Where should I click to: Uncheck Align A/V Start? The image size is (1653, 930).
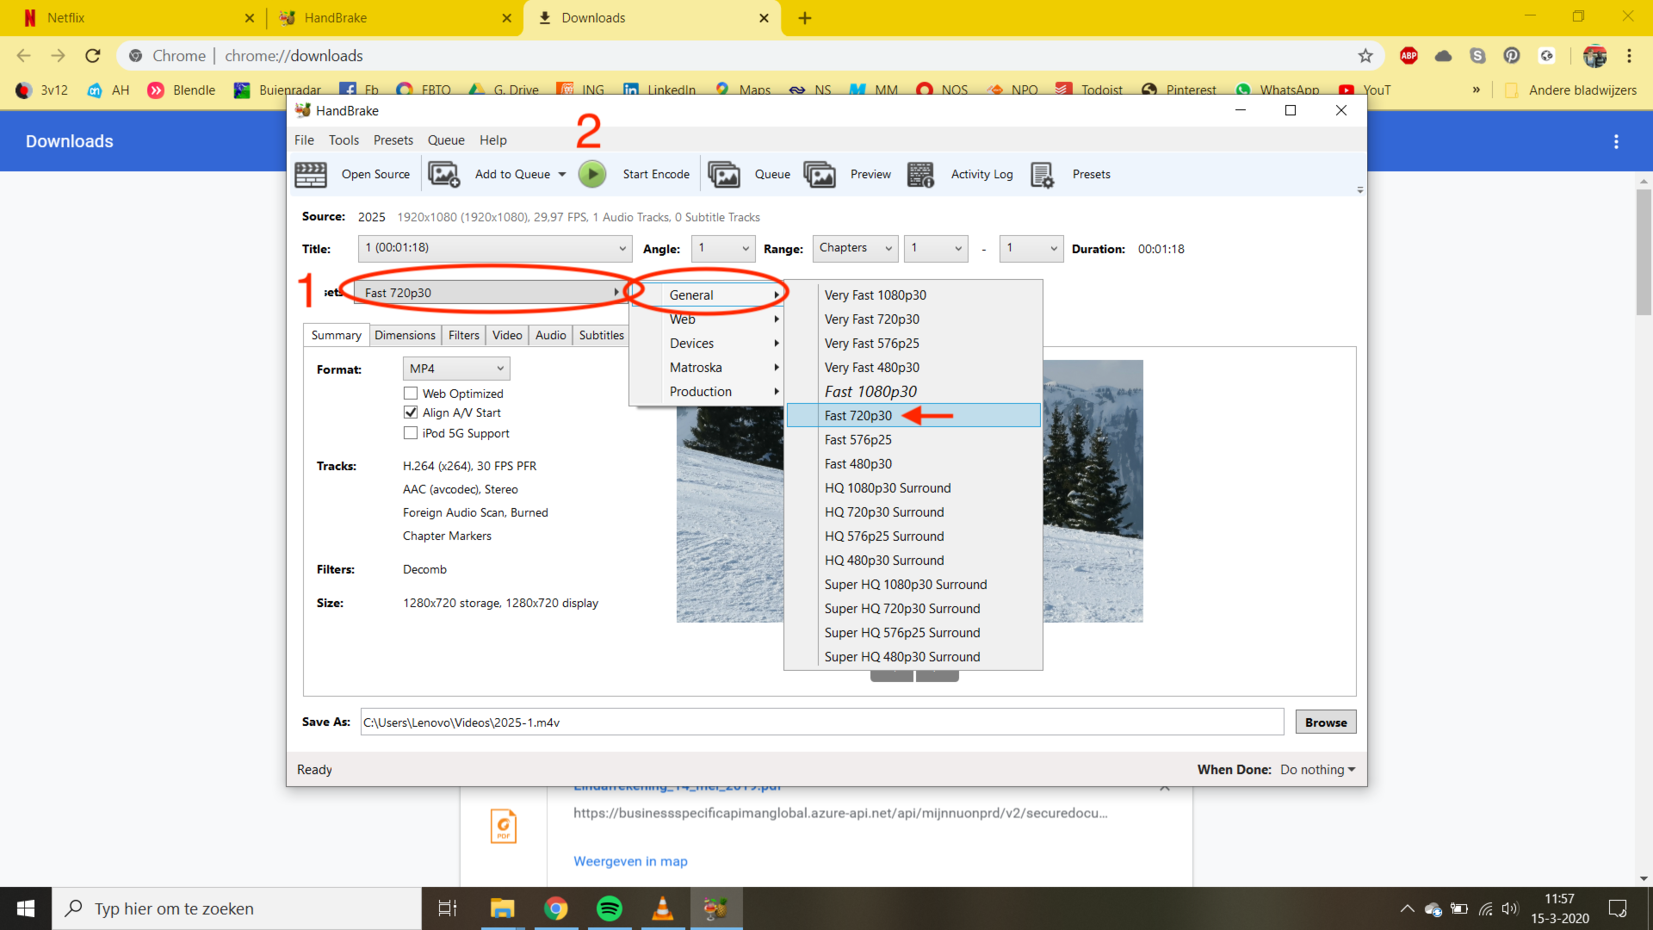(x=411, y=412)
